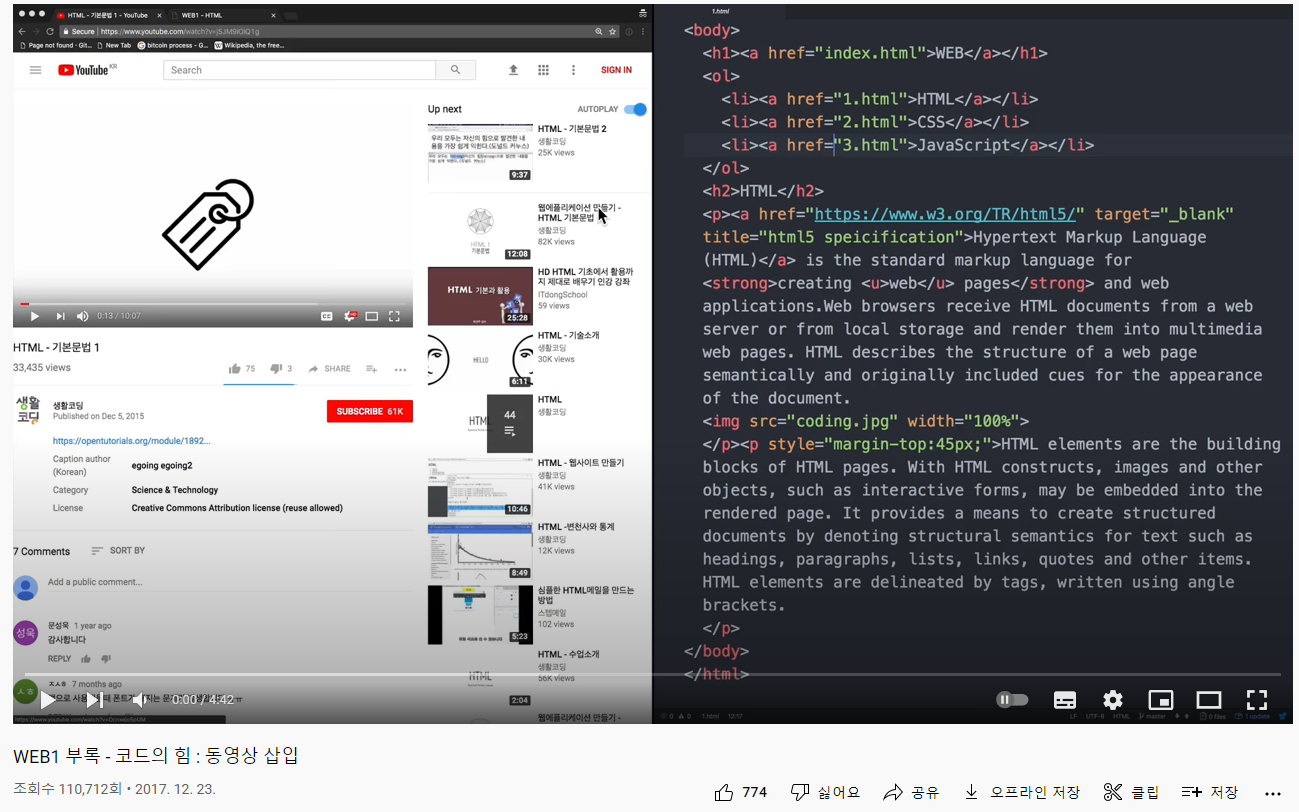Toggle subtitles in the main player controls

coord(1065,699)
